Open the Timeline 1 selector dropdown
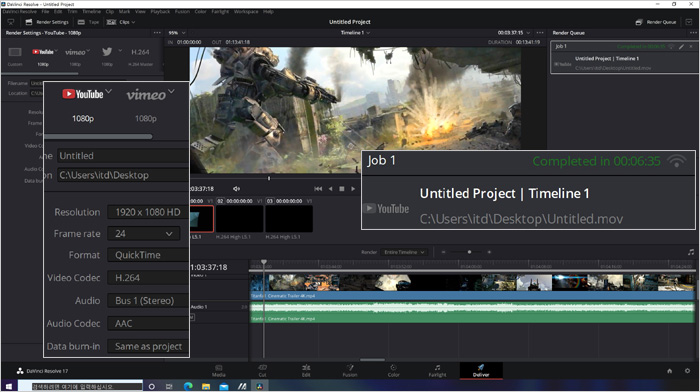Screen dimensions: 700x392 pos(355,33)
